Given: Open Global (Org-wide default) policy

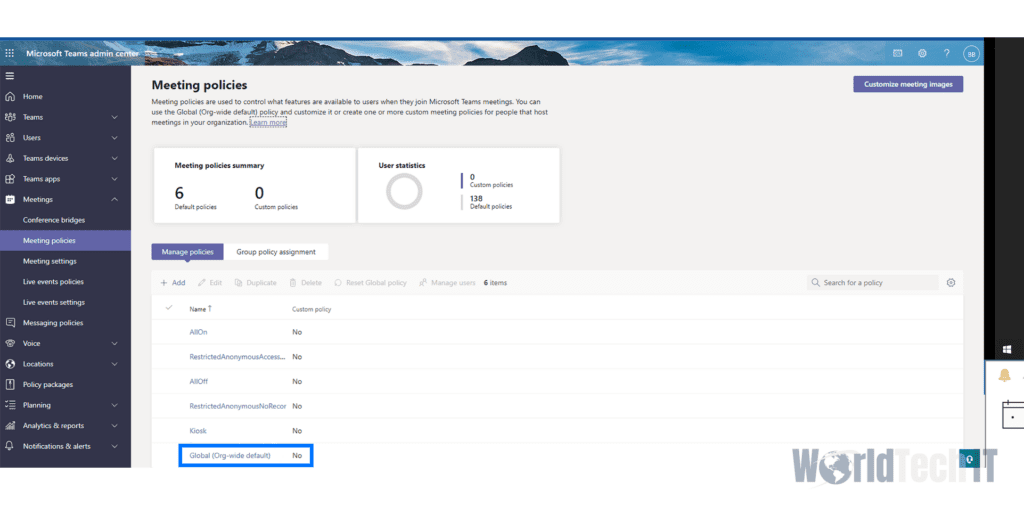Looking at the screenshot, I should (x=230, y=455).
